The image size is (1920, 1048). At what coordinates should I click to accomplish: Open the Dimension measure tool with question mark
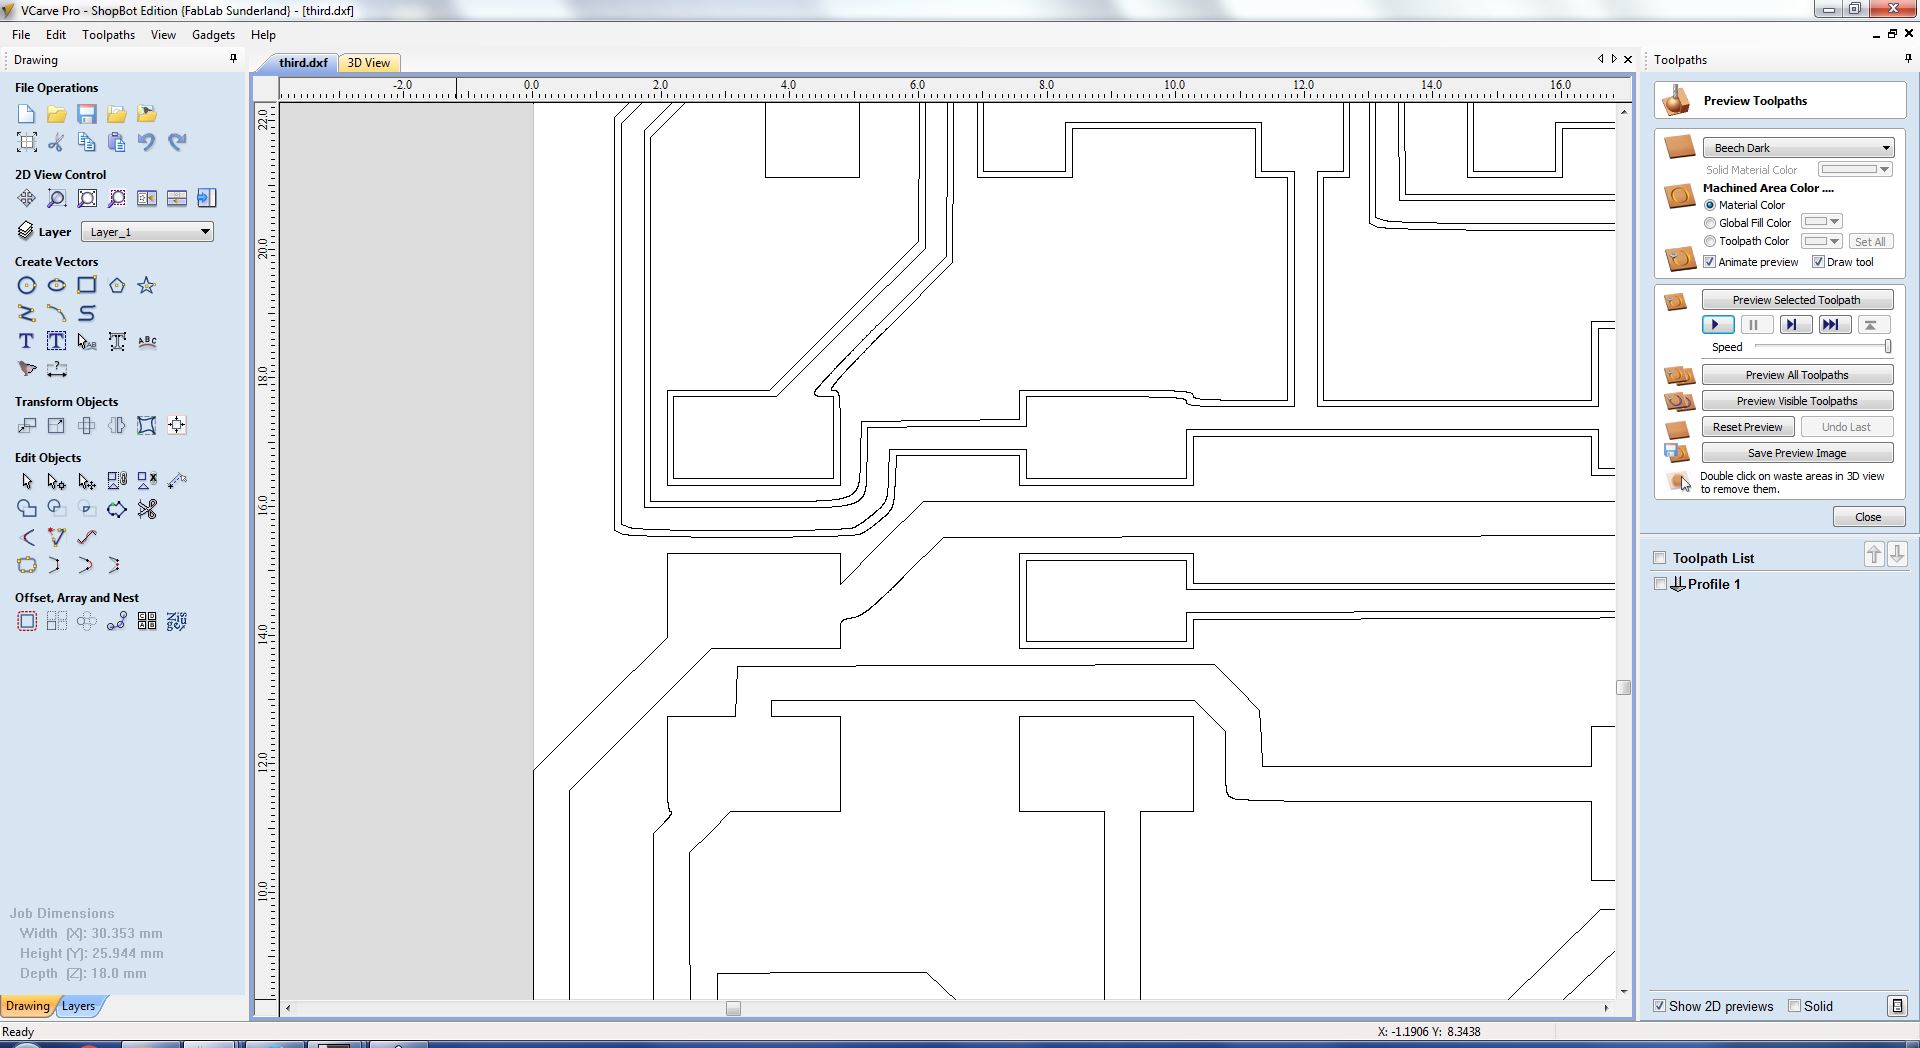pyautogui.click(x=57, y=370)
